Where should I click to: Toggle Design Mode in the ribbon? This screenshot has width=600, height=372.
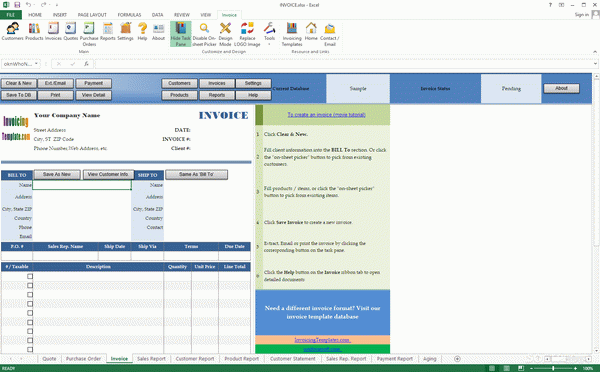point(225,34)
